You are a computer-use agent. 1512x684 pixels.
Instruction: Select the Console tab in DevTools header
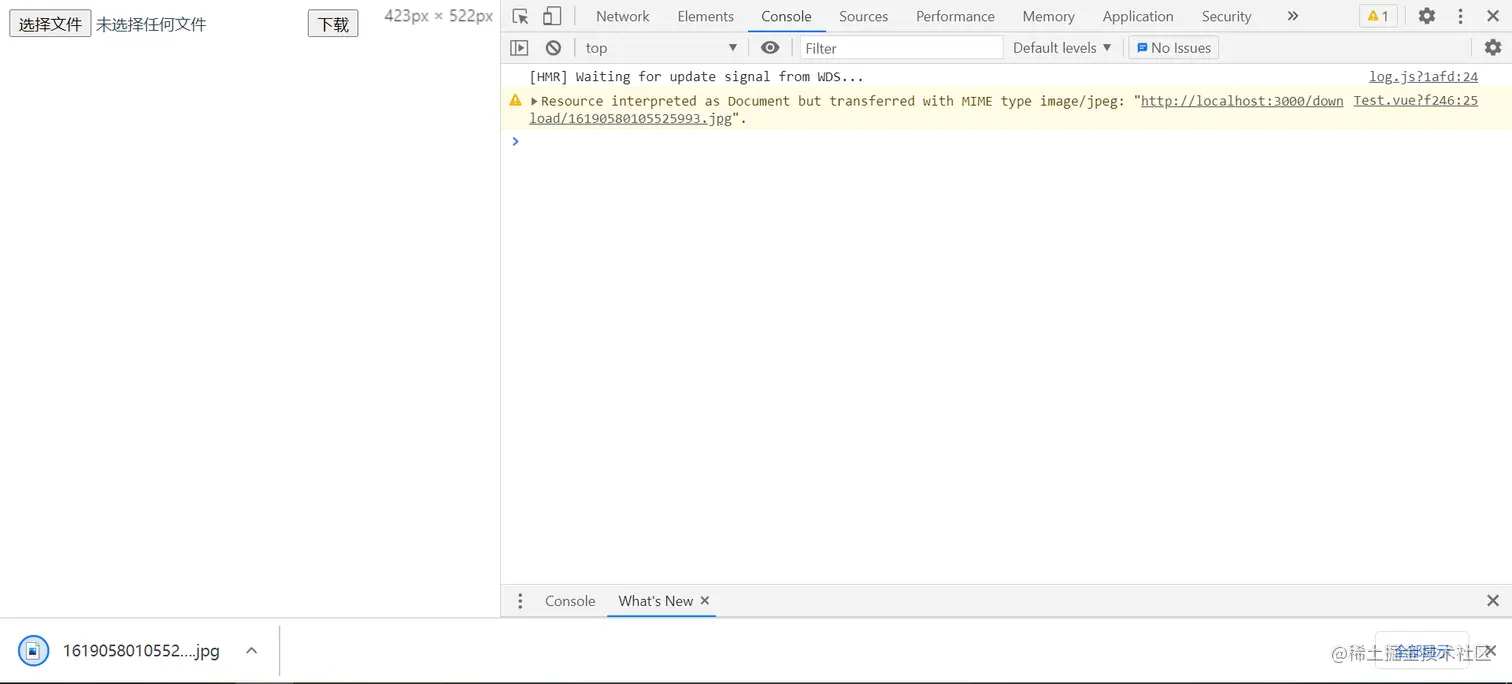click(786, 16)
